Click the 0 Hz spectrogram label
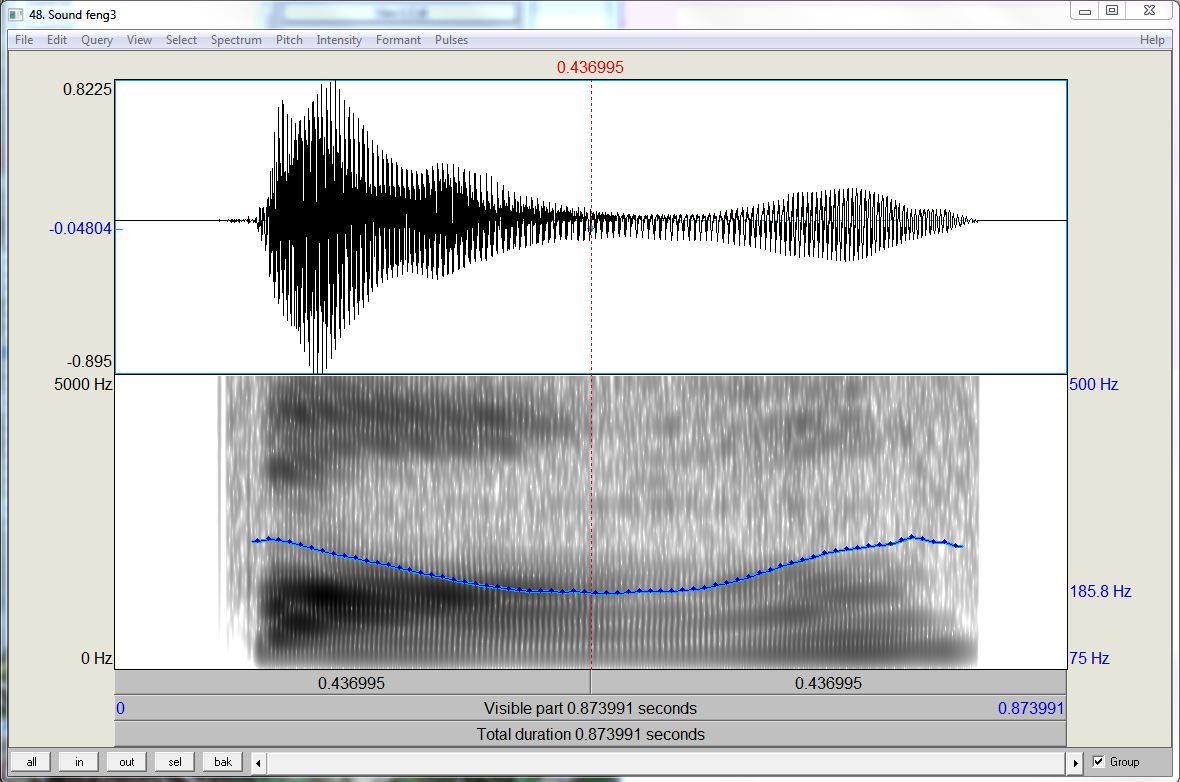This screenshot has width=1180, height=782. tap(96, 659)
